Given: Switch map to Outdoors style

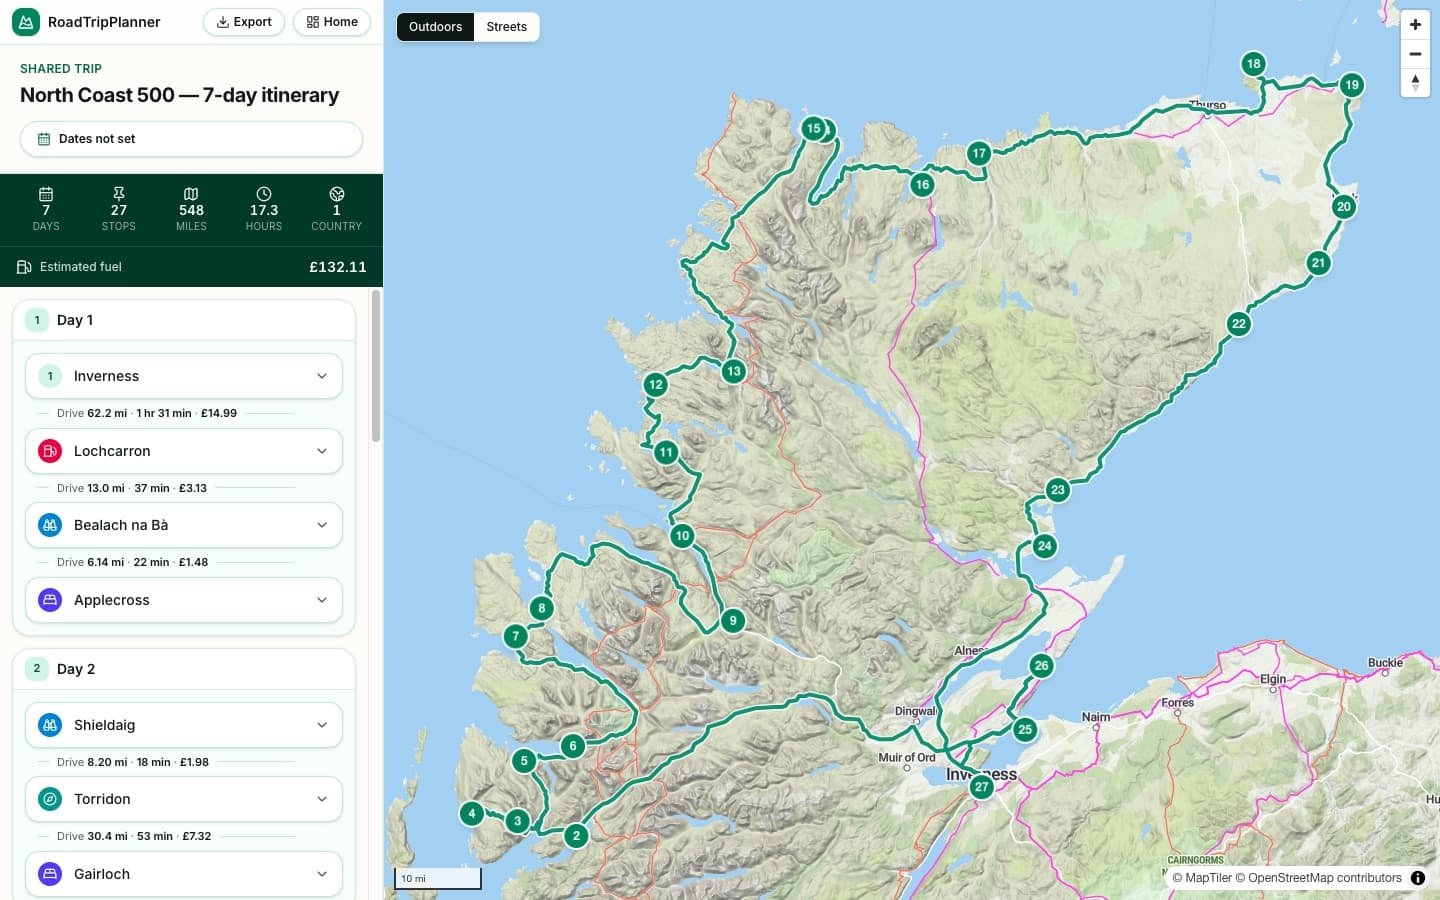Looking at the screenshot, I should pos(435,27).
